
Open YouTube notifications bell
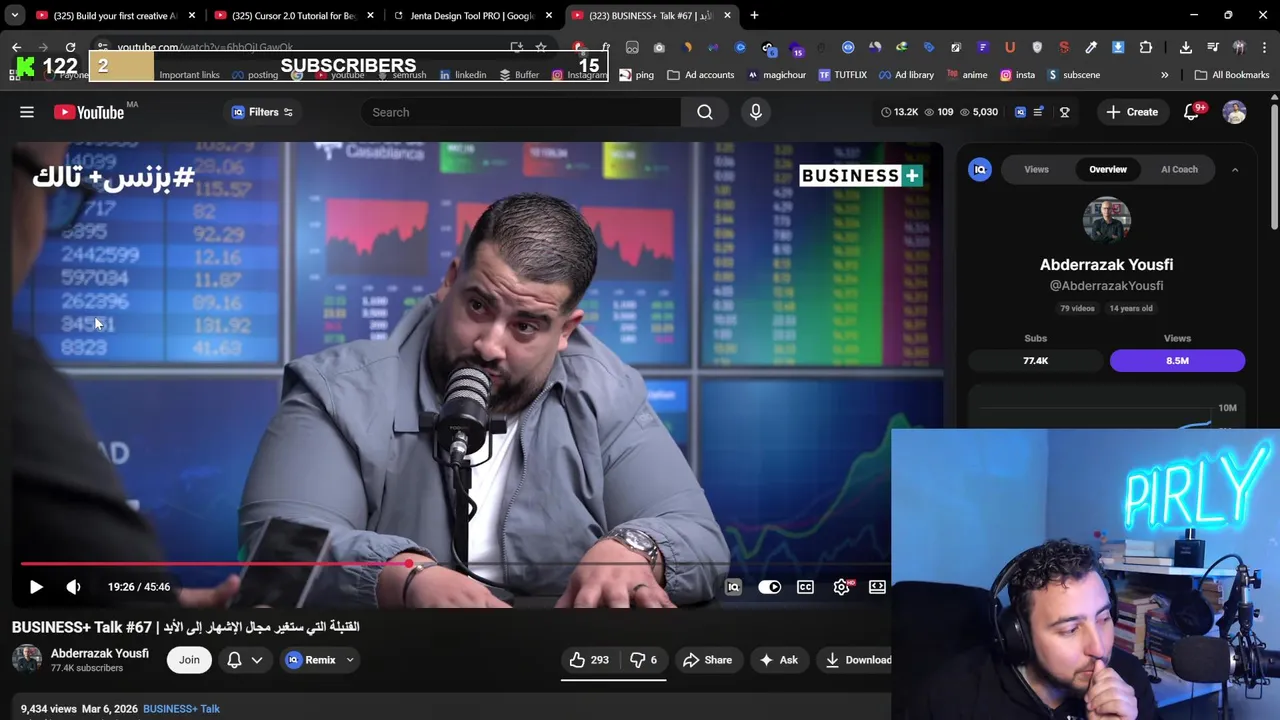(1191, 112)
